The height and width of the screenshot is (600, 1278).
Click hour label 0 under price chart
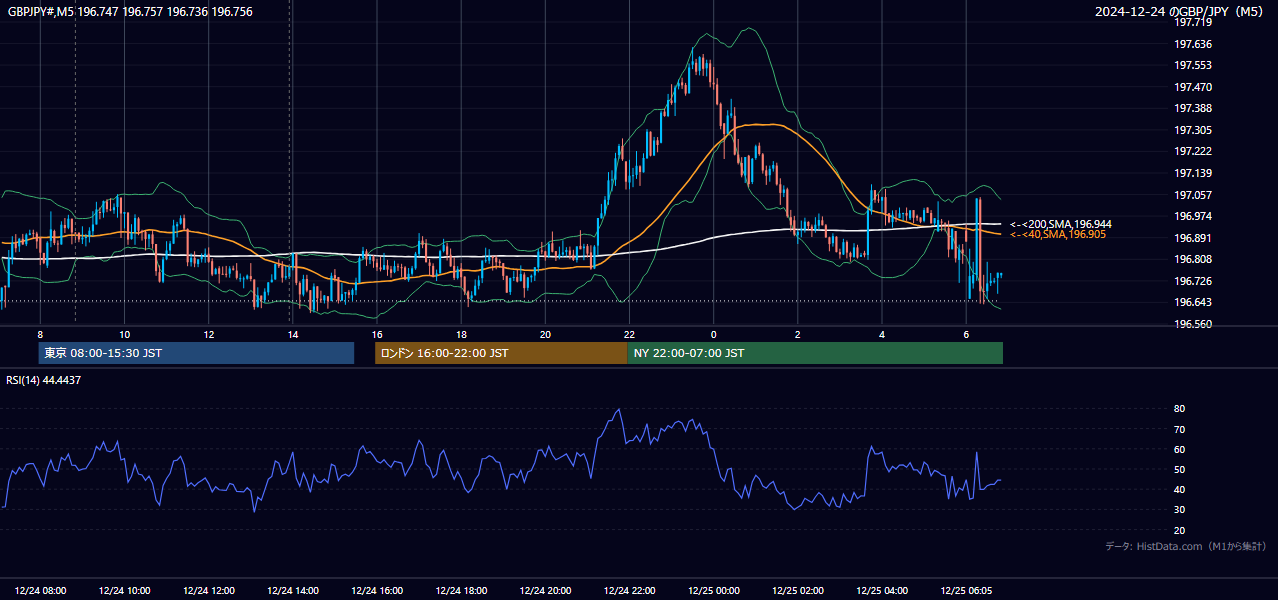pyautogui.click(x=713, y=334)
